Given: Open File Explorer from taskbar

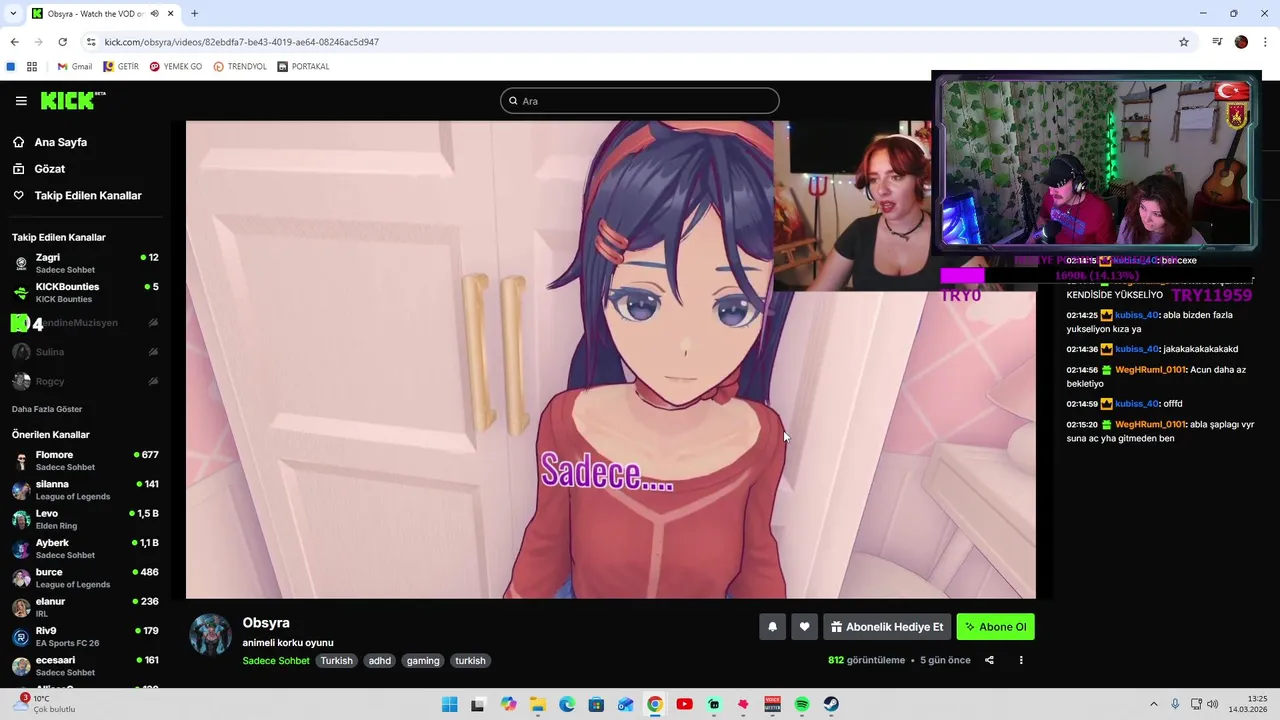Looking at the screenshot, I should [538, 705].
